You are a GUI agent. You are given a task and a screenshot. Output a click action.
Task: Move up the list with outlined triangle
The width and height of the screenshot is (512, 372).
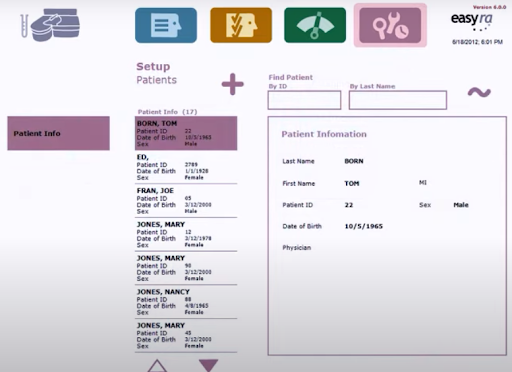(157, 366)
